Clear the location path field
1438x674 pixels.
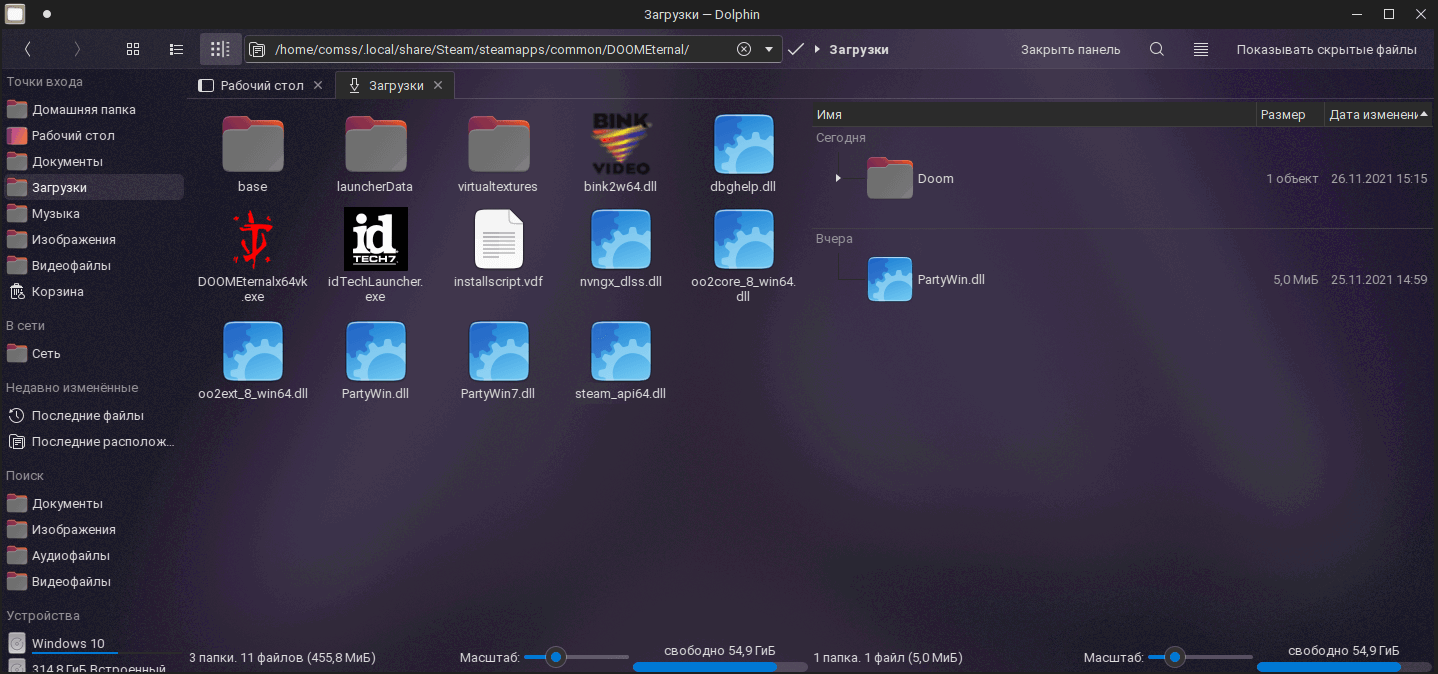click(x=744, y=49)
